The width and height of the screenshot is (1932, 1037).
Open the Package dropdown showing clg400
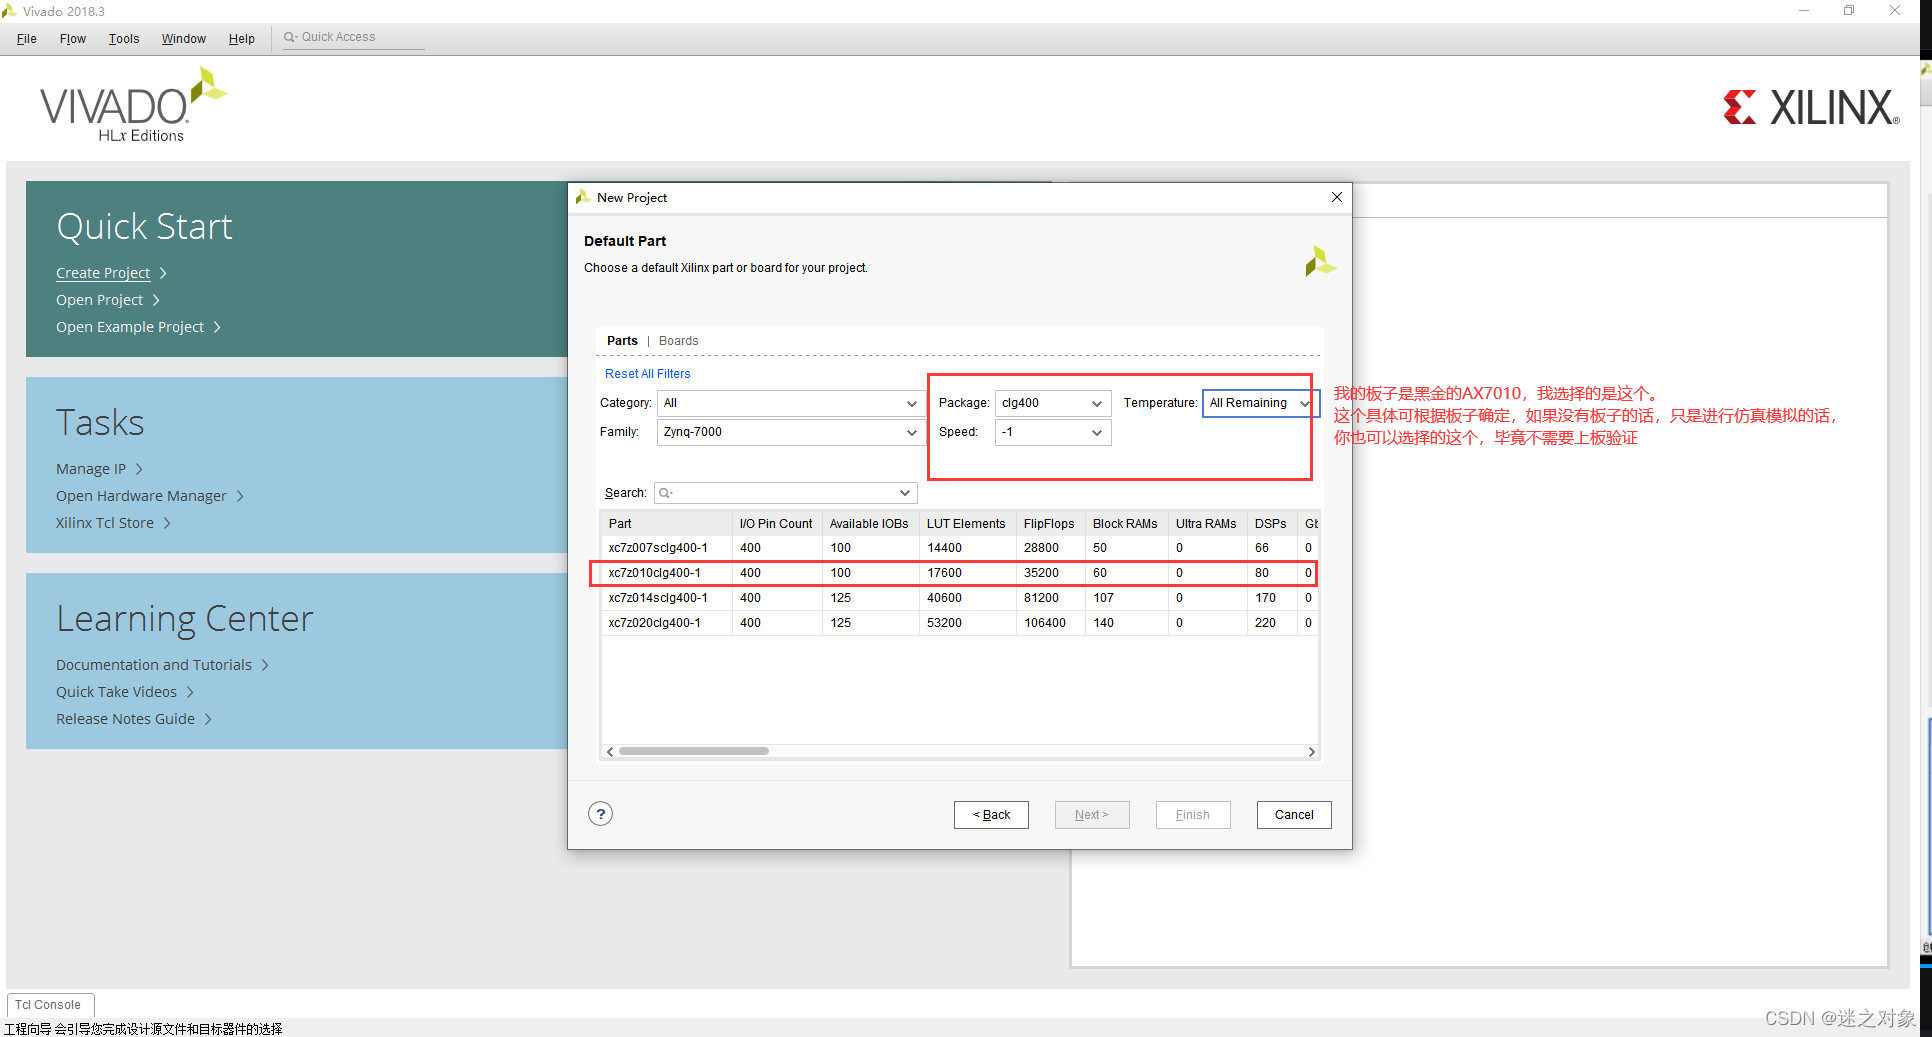(x=1053, y=403)
